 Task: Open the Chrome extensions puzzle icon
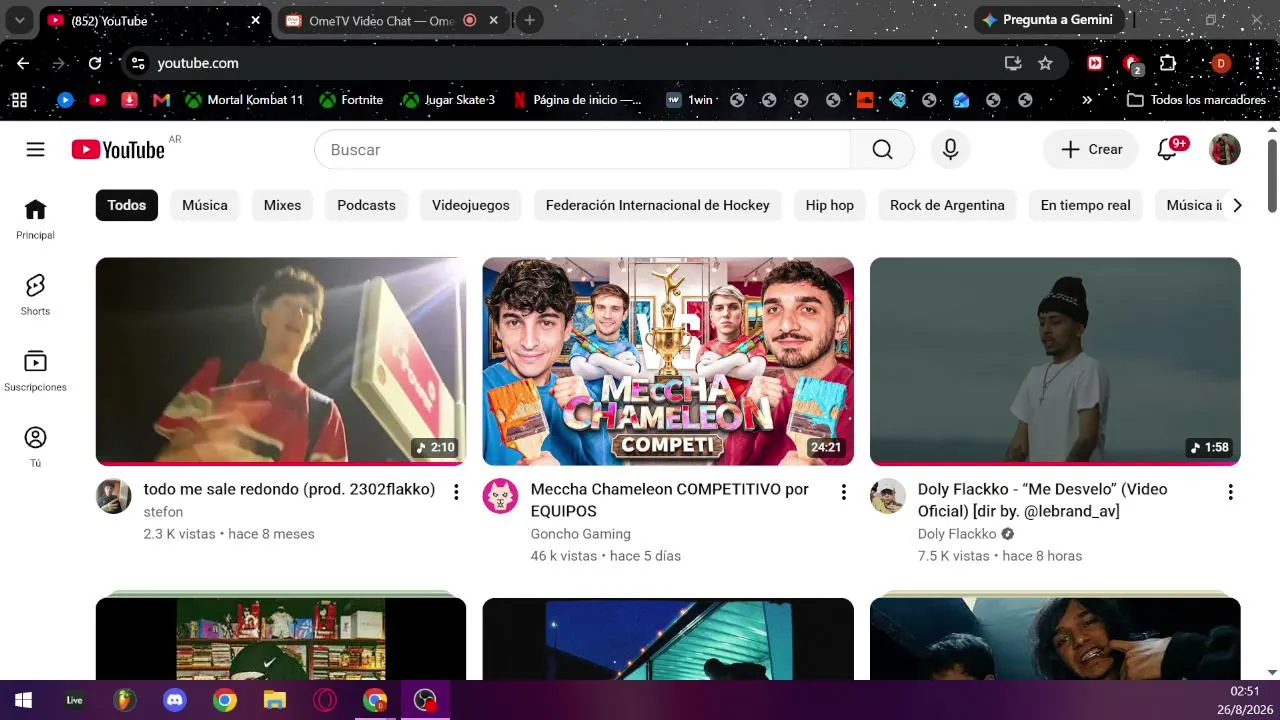click(1167, 63)
